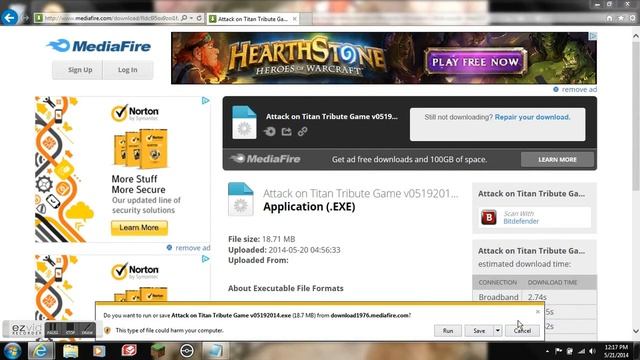Open the Windows Start button

point(12,351)
